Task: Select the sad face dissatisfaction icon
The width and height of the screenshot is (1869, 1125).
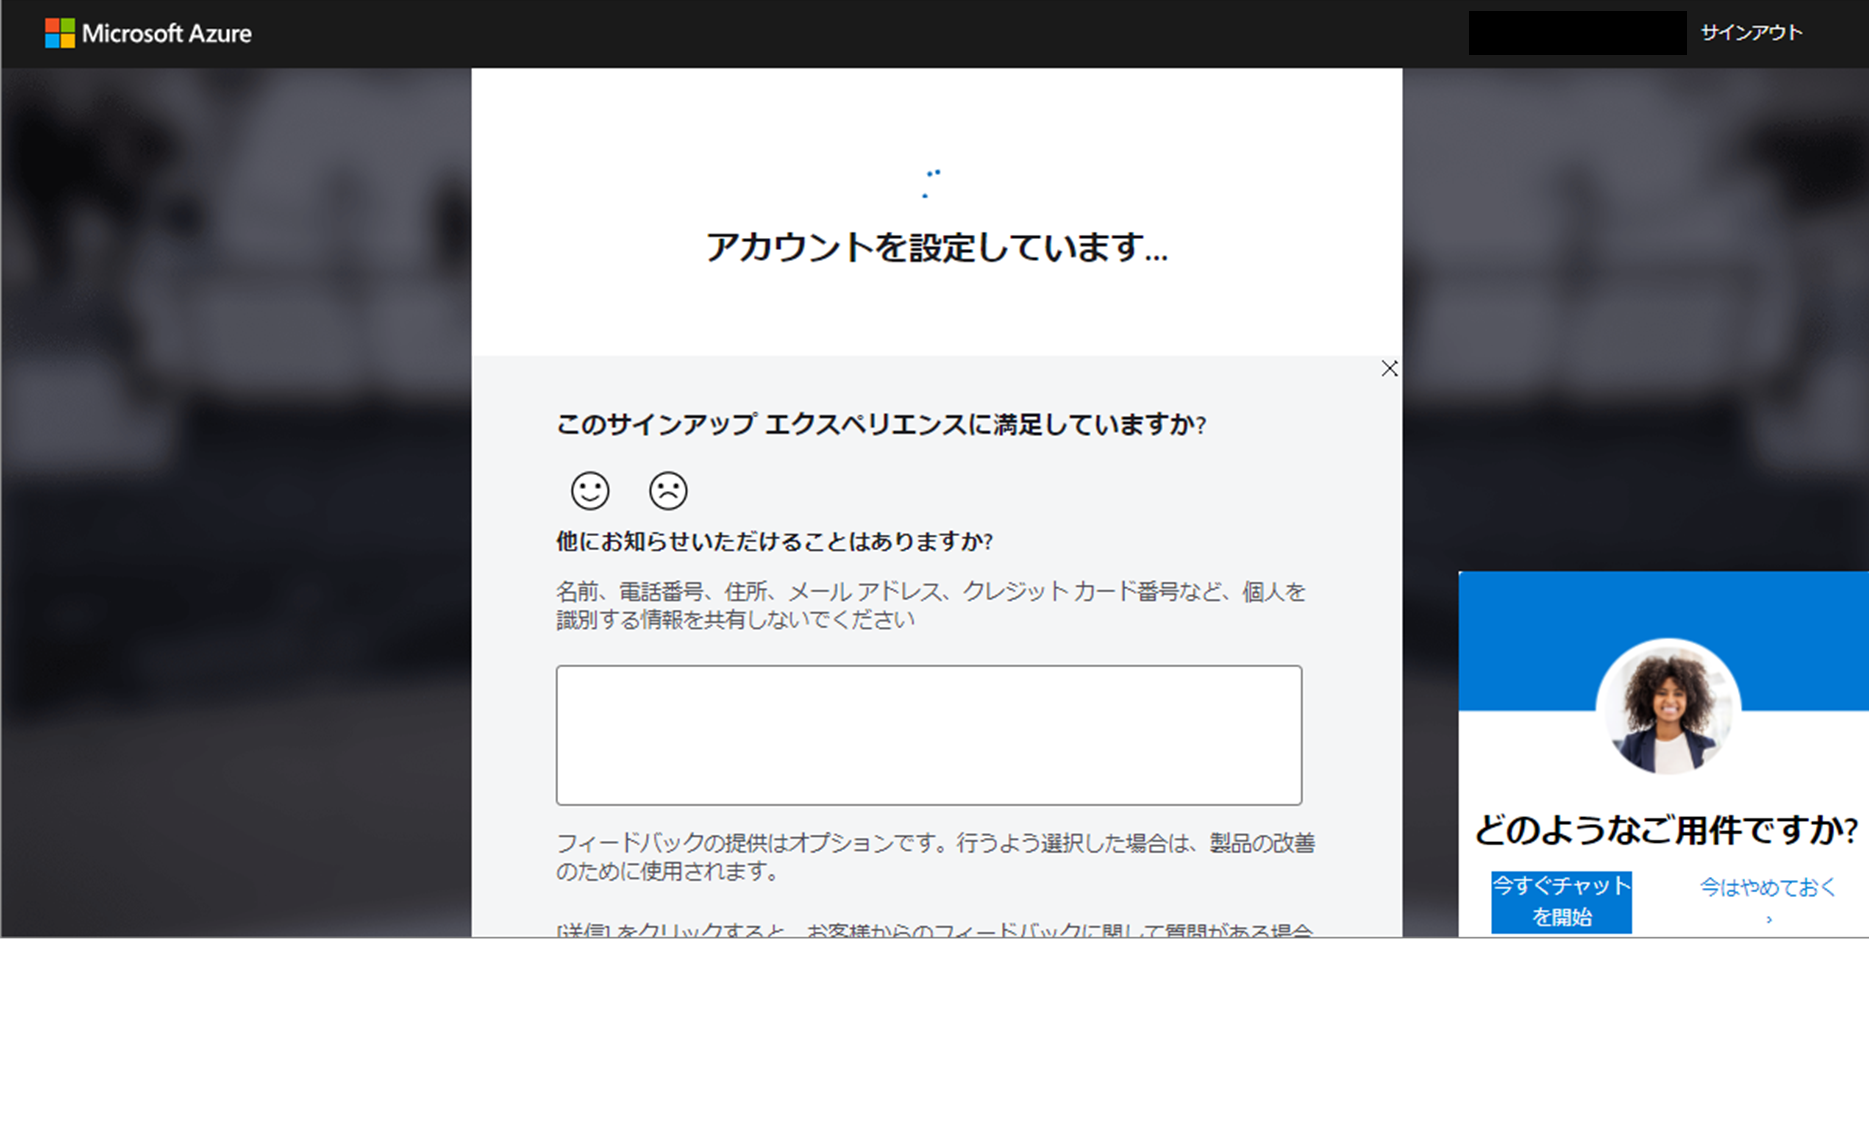Action: pos(668,490)
